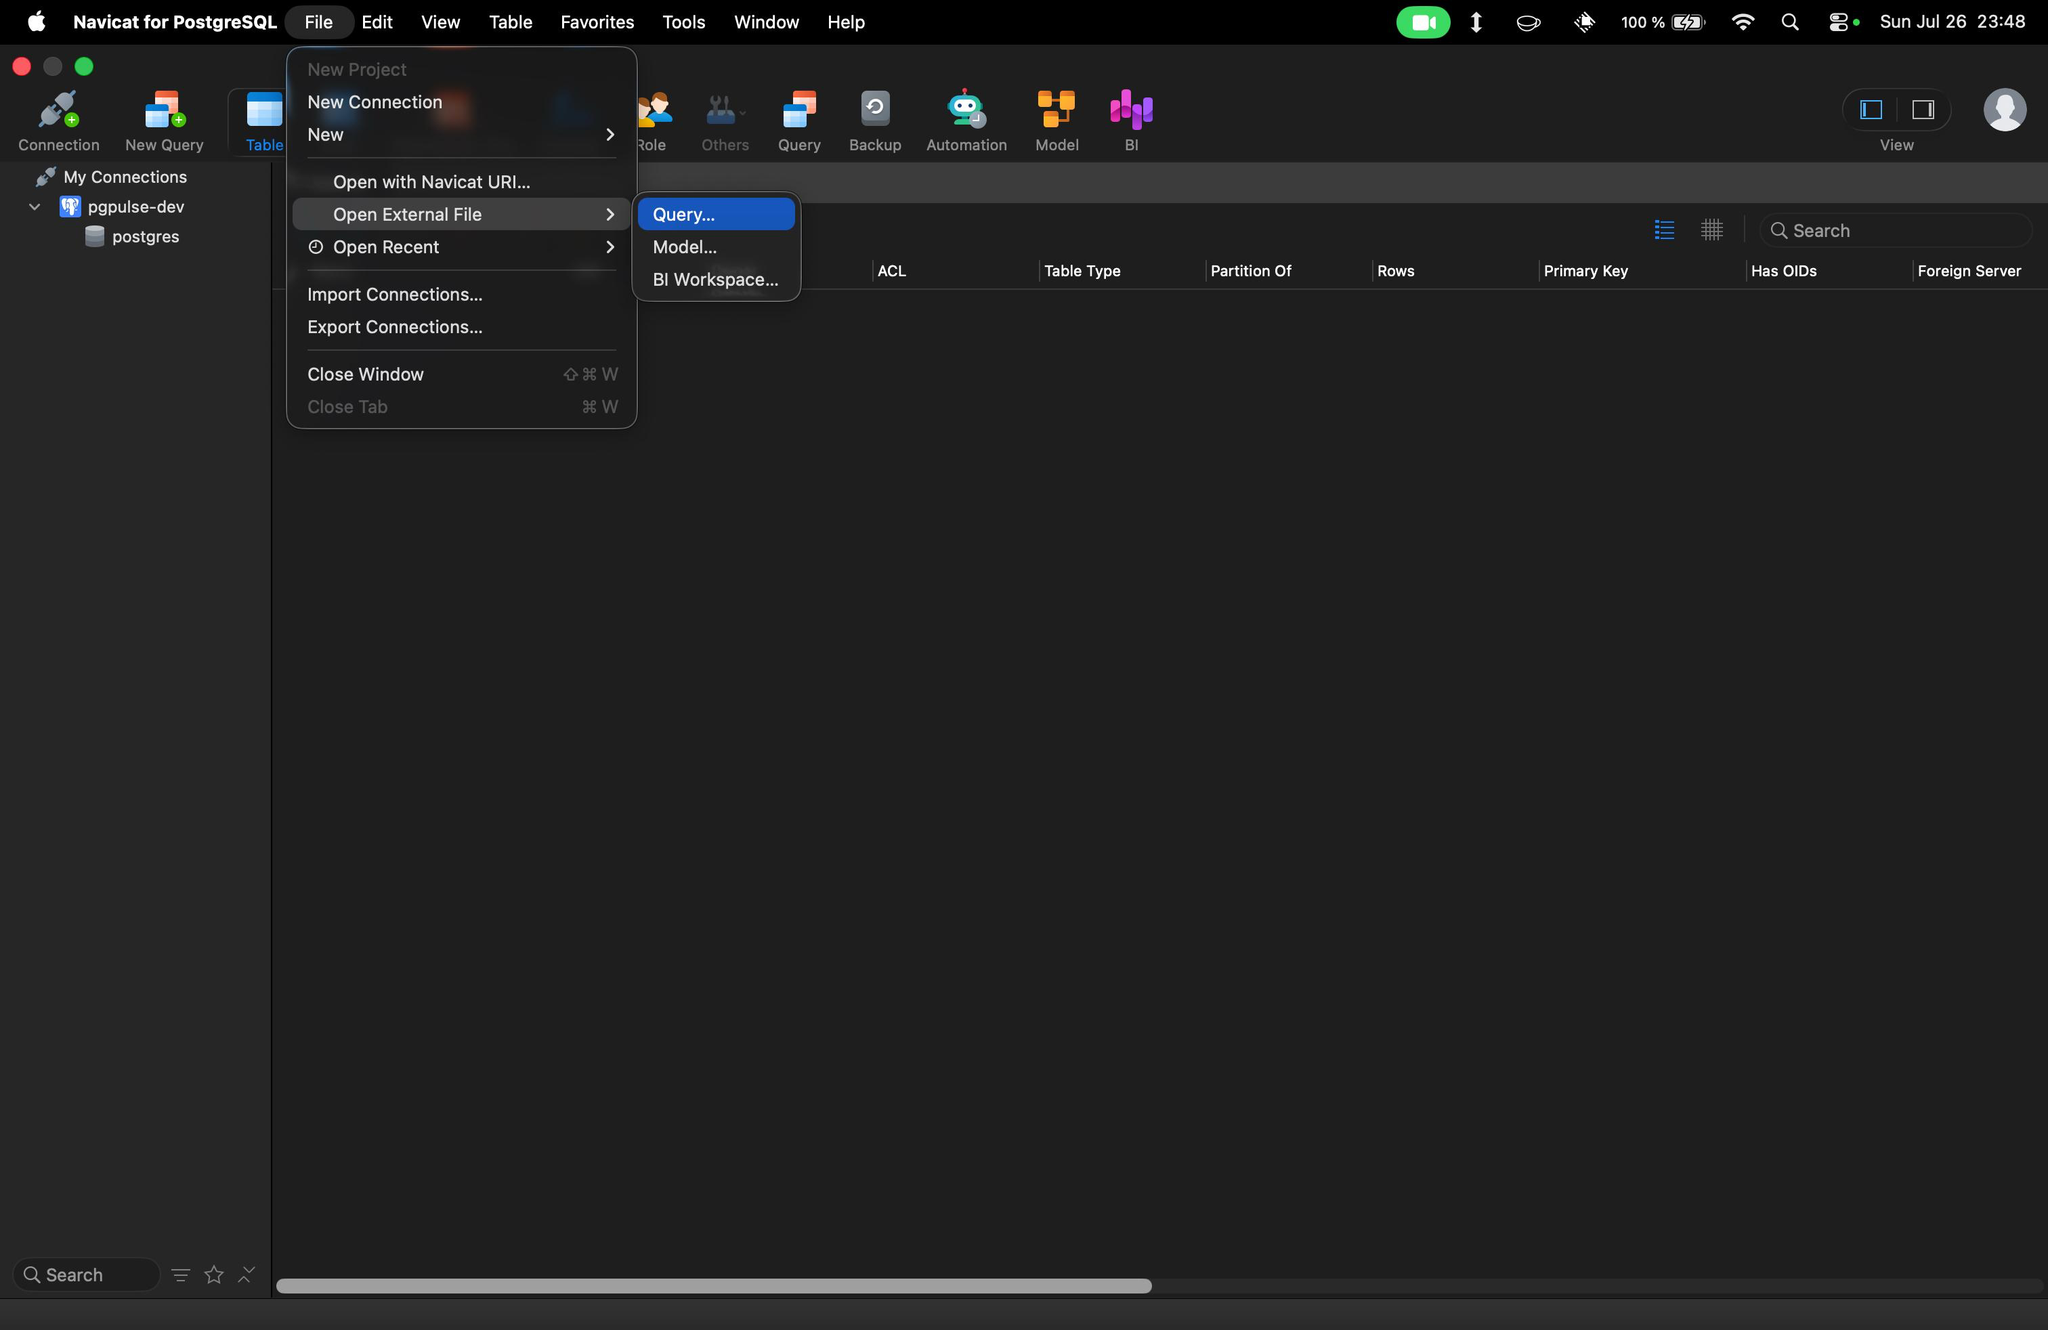Select the postgres database

[145, 237]
